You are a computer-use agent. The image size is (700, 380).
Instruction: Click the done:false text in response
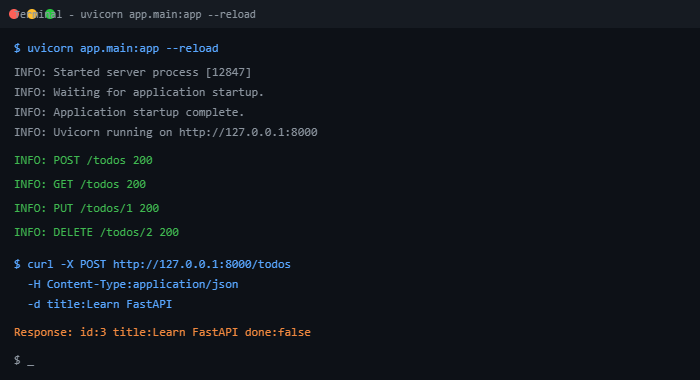278,333
